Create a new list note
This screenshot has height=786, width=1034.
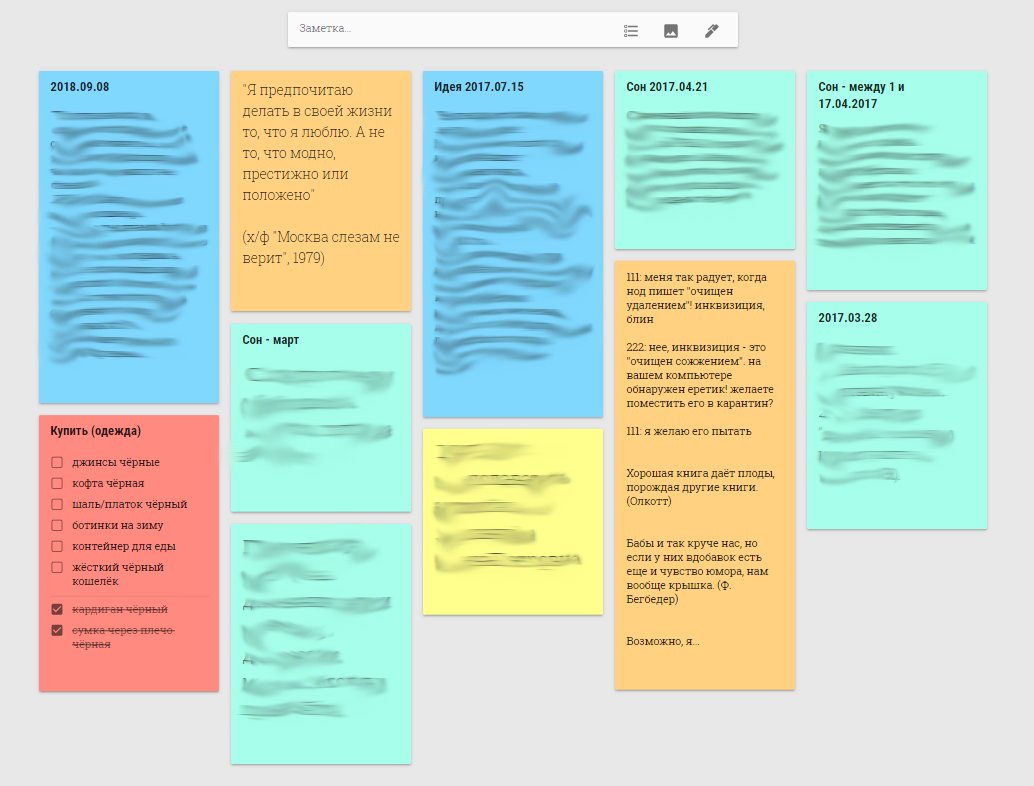pyautogui.click(x=630, y=30)
